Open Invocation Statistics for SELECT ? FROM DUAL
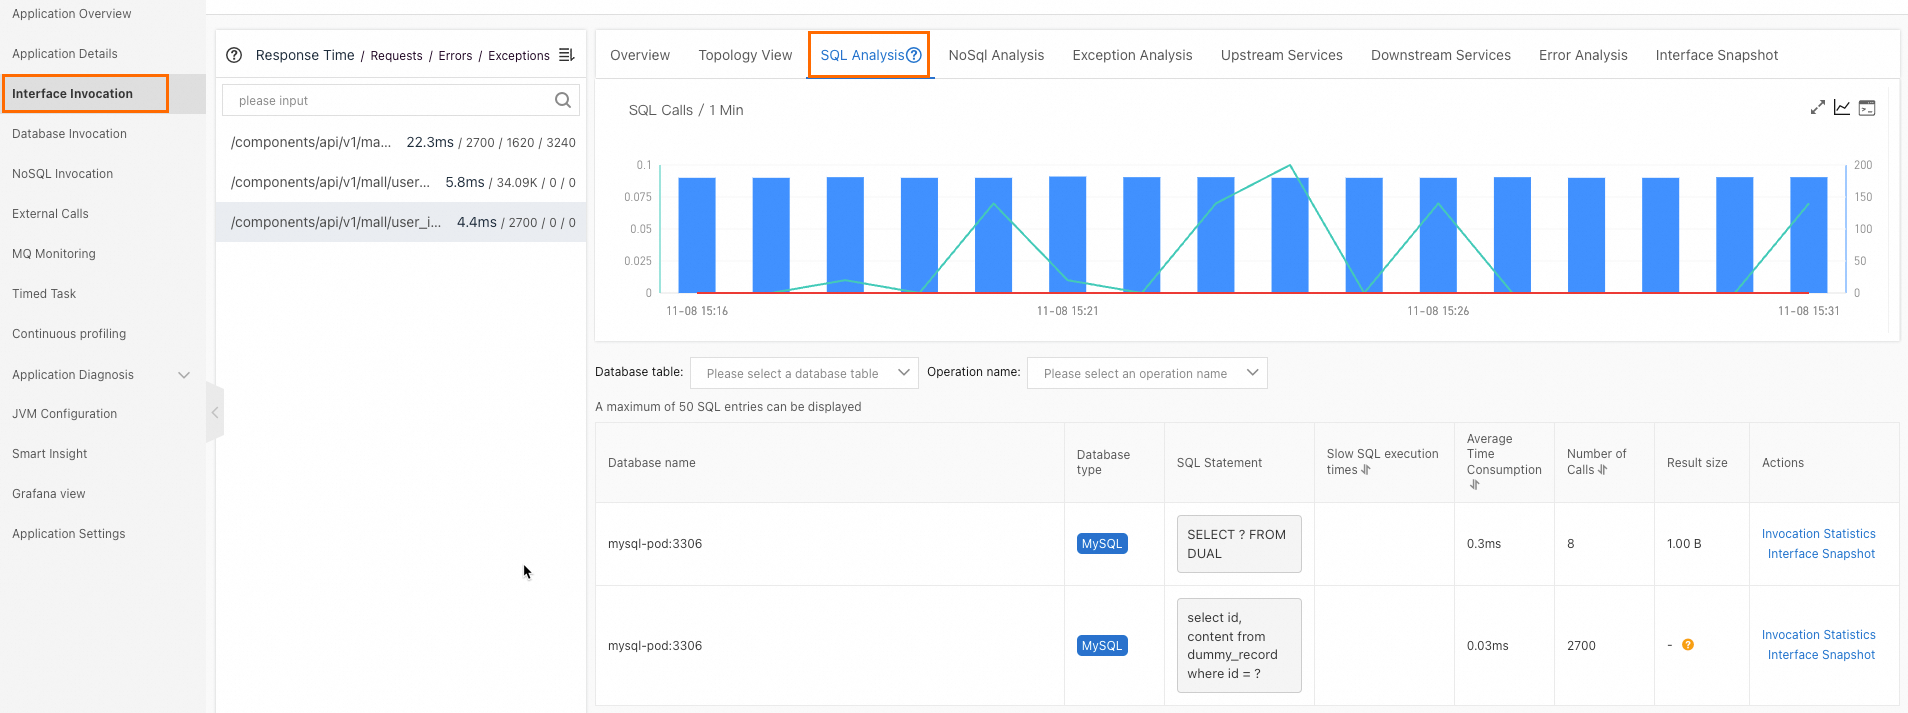 pyautogui.click(x=1818, y=534)
